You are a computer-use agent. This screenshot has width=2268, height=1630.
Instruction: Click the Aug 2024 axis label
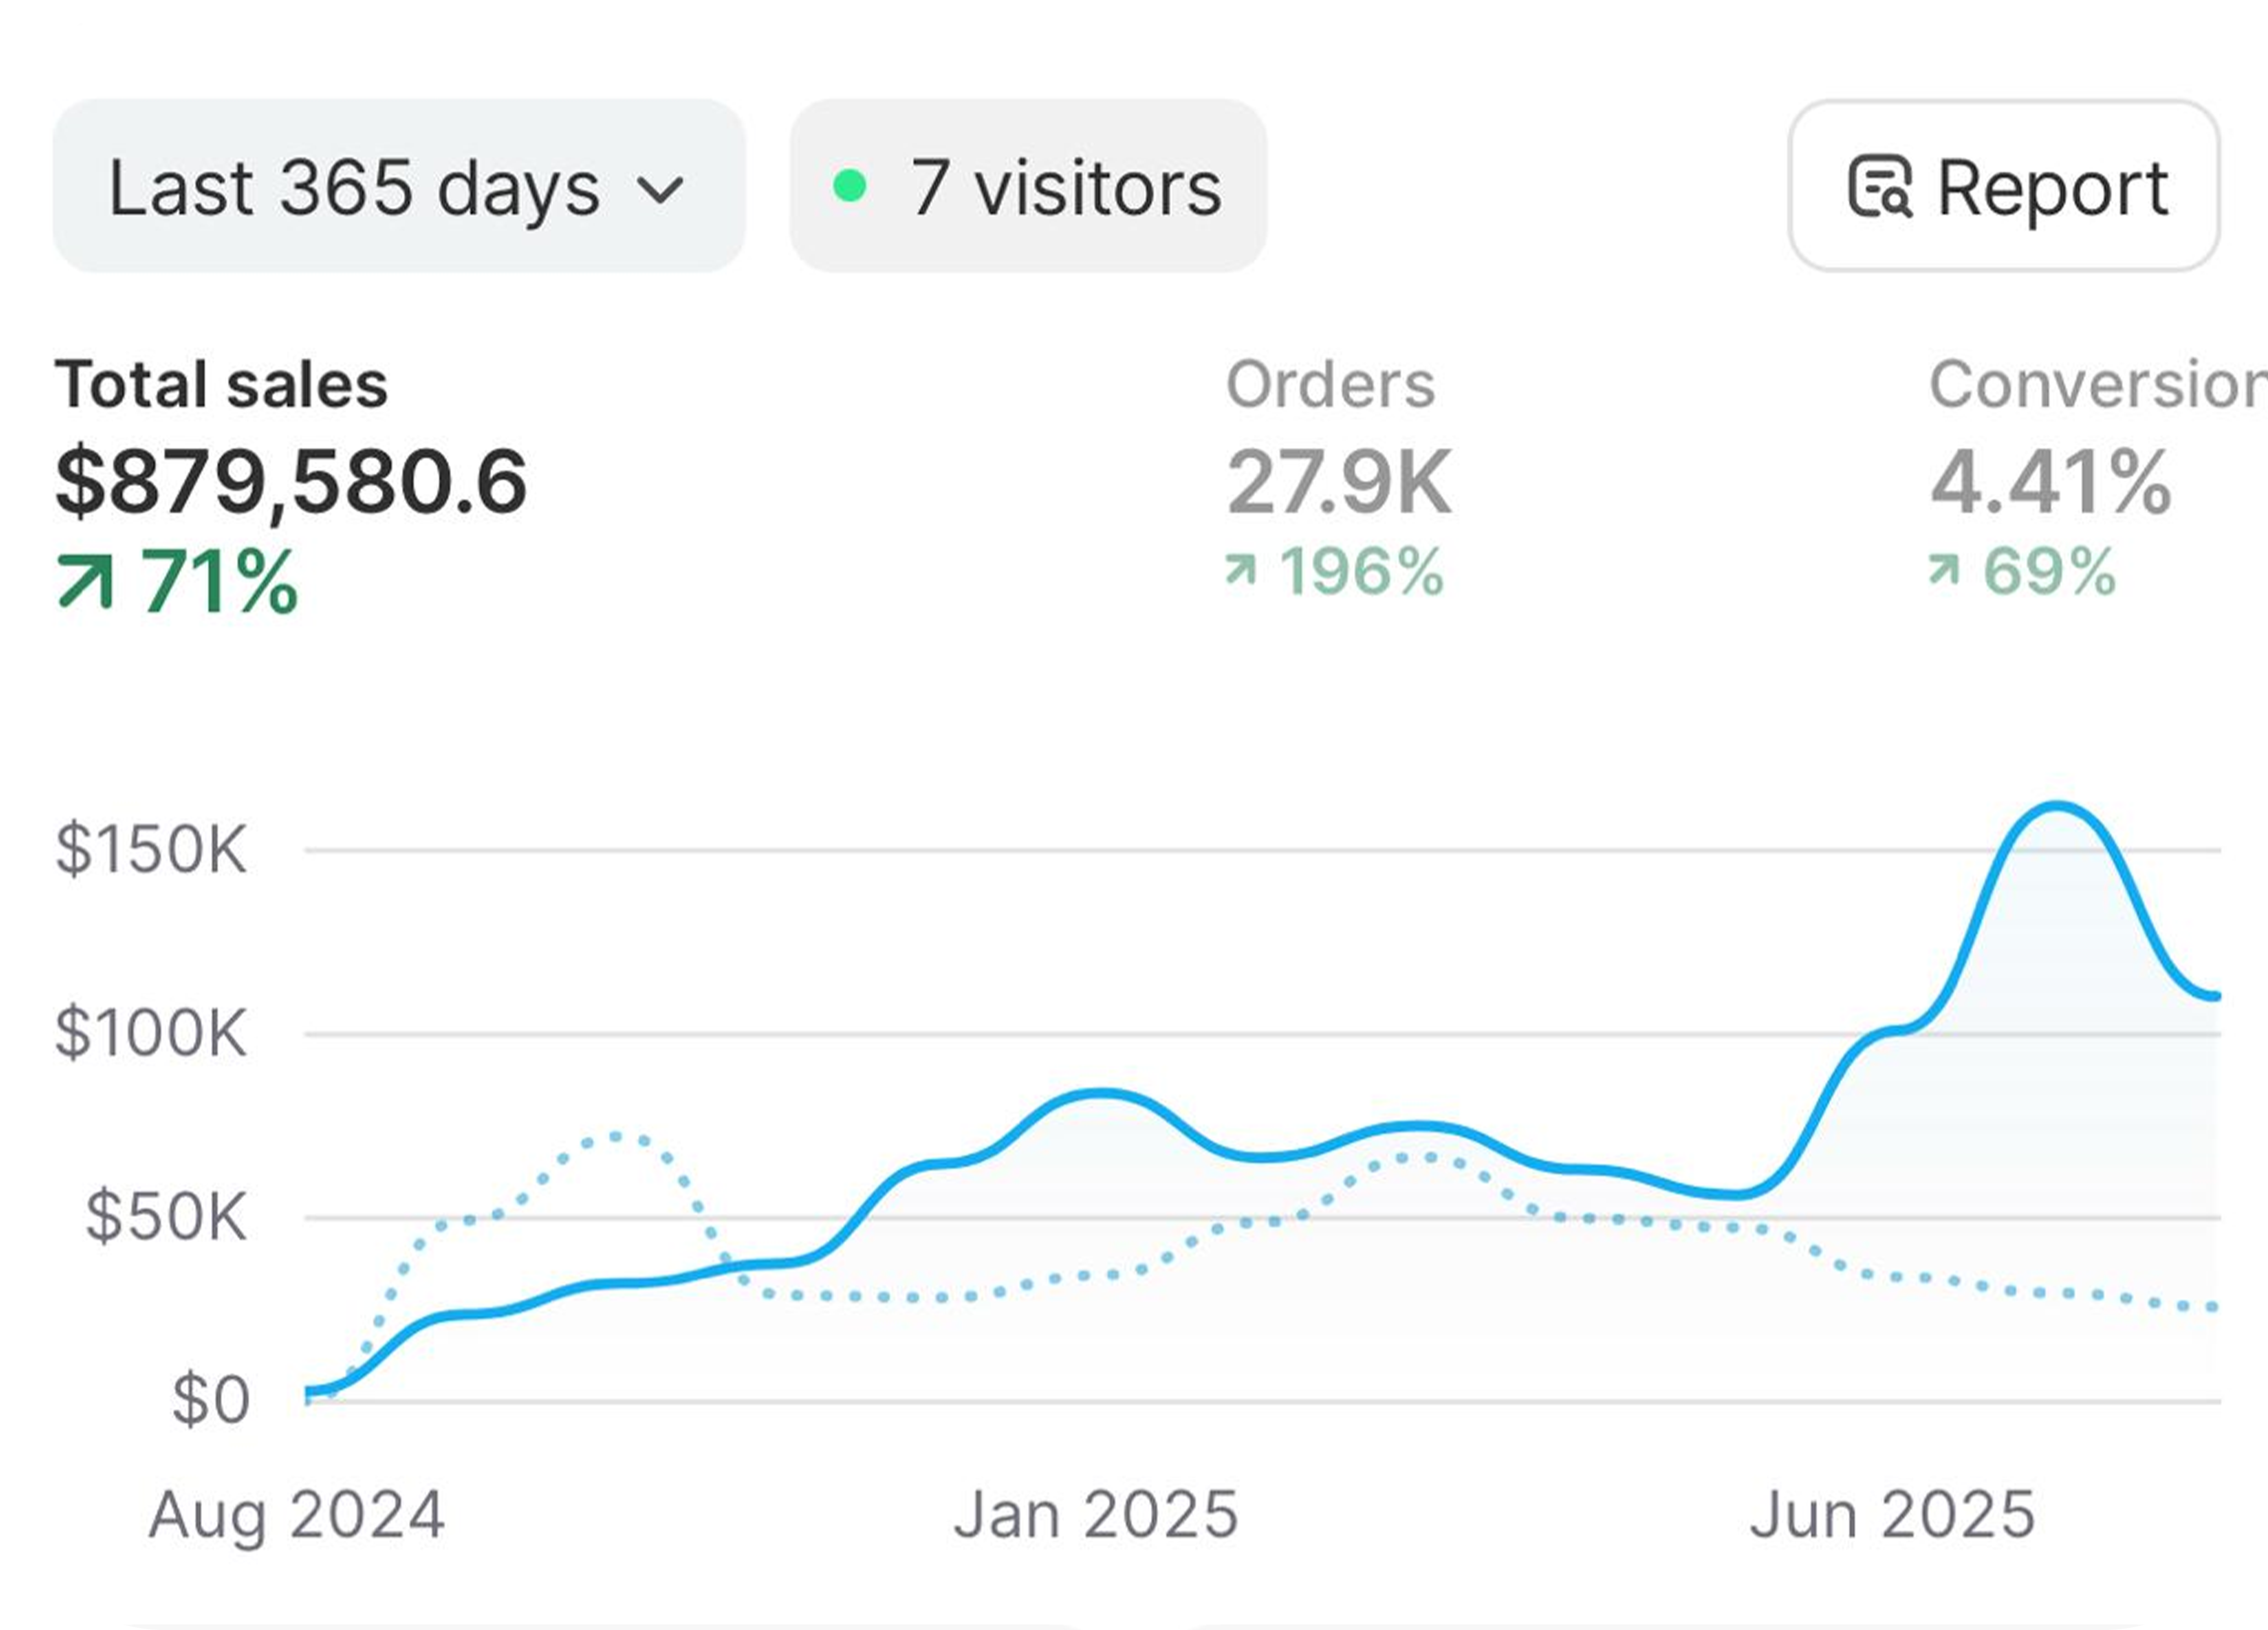pyautogui.click(x=296, y=1515)
